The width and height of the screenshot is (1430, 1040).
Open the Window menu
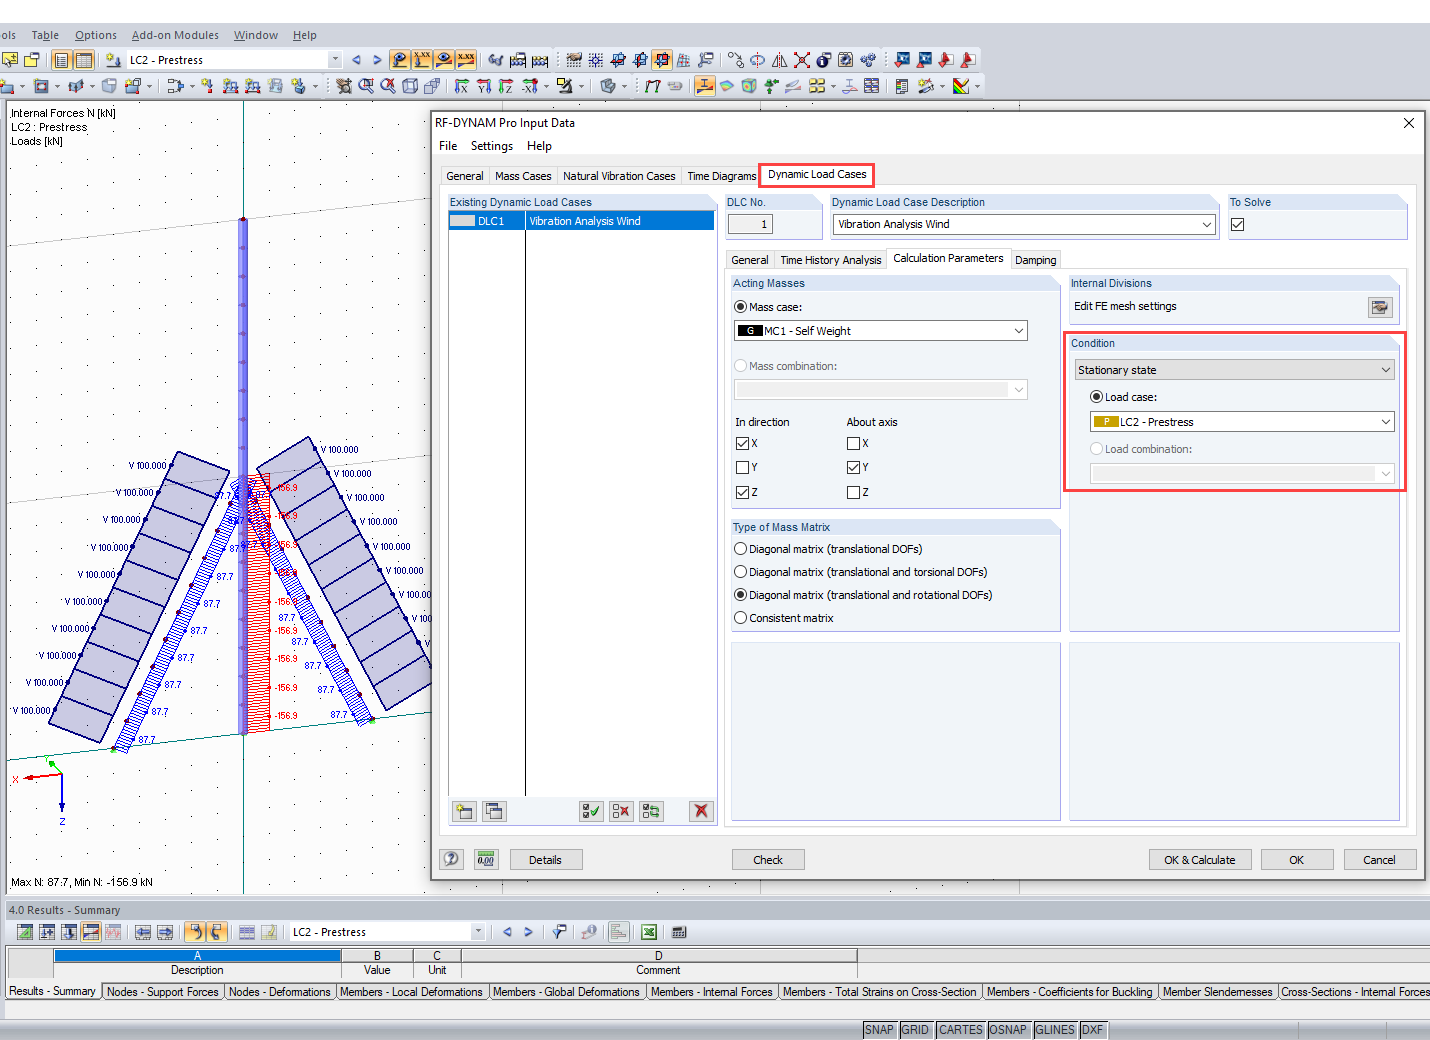click(x=256, y=35)
